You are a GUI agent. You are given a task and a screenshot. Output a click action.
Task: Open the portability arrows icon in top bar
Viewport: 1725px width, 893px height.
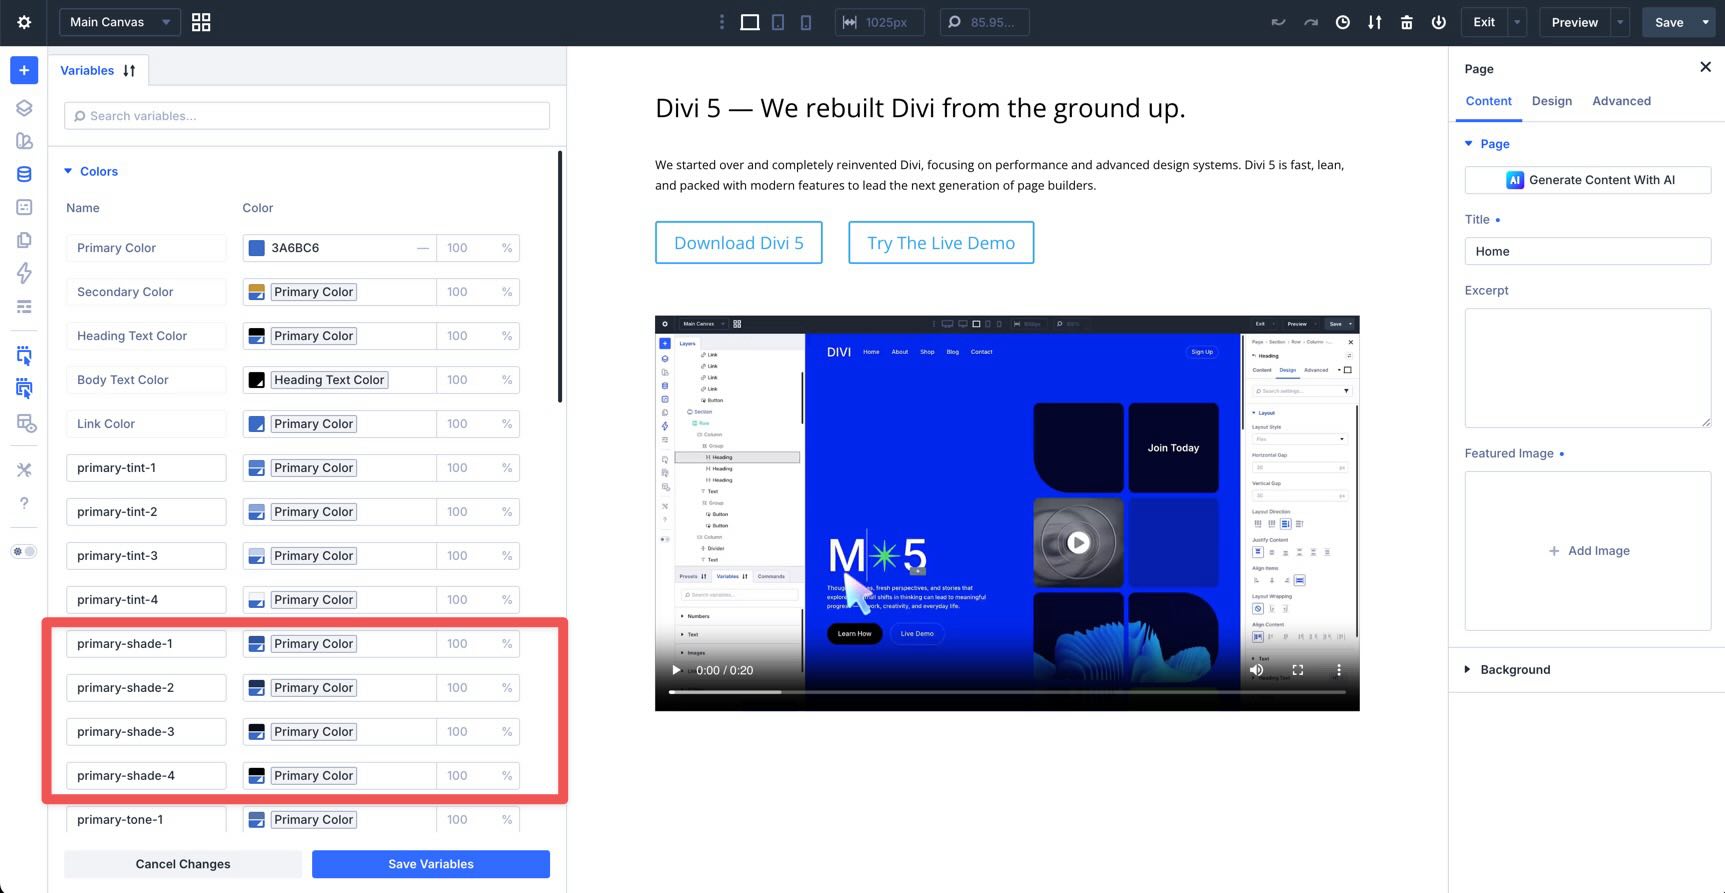tap(1375, 22)
